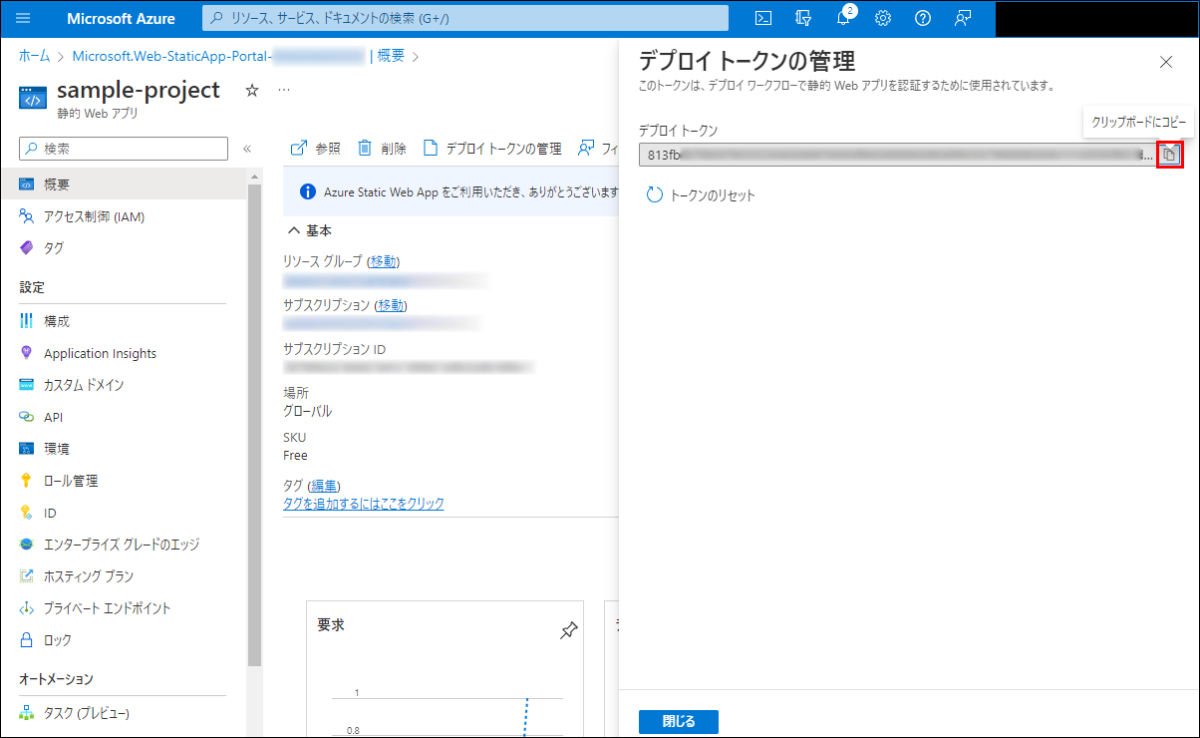Viewport: 1200px width, 738px height.
Task: Click タグを追加するにはここをクリック link
Action: (364, 504)
